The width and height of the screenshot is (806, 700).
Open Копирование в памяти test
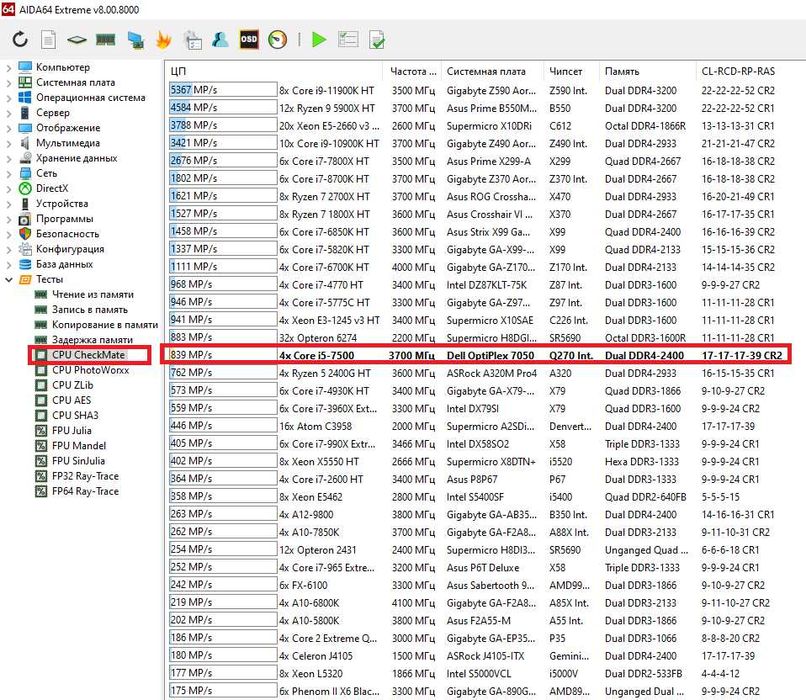click(x=105, y=325)
